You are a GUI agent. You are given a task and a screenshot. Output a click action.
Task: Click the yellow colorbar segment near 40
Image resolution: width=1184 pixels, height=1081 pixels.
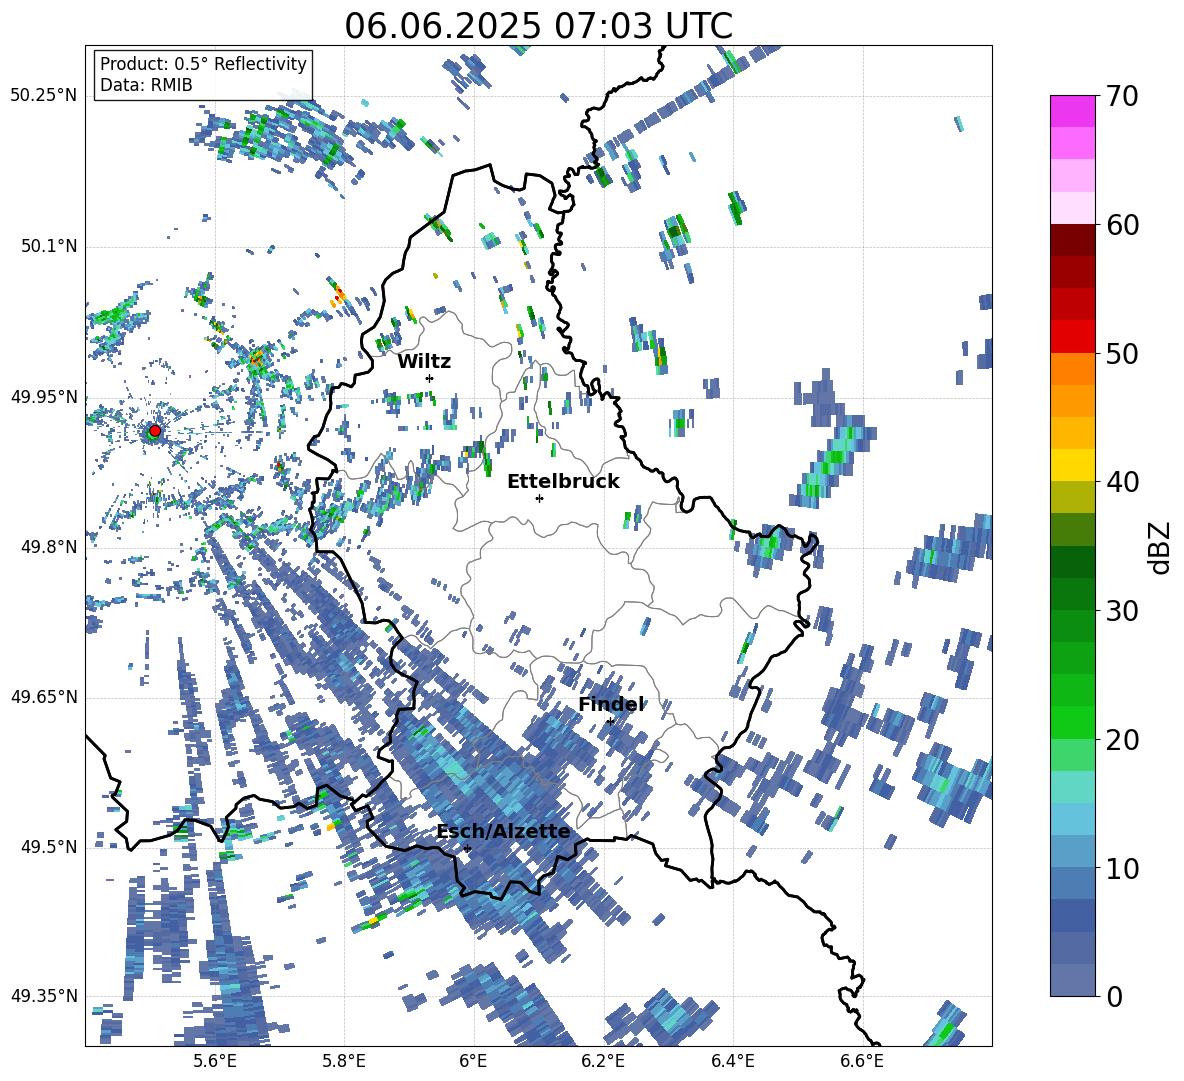(1072, 465)
